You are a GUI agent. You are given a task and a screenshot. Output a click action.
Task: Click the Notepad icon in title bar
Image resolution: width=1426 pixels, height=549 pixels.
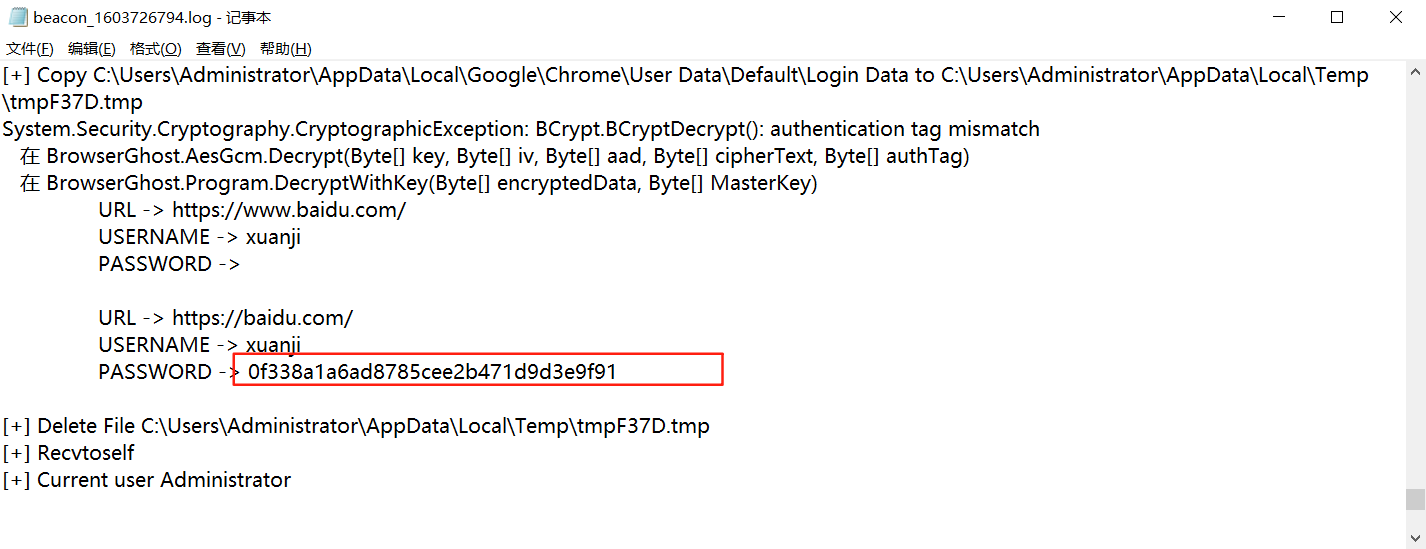click(17, 18)
